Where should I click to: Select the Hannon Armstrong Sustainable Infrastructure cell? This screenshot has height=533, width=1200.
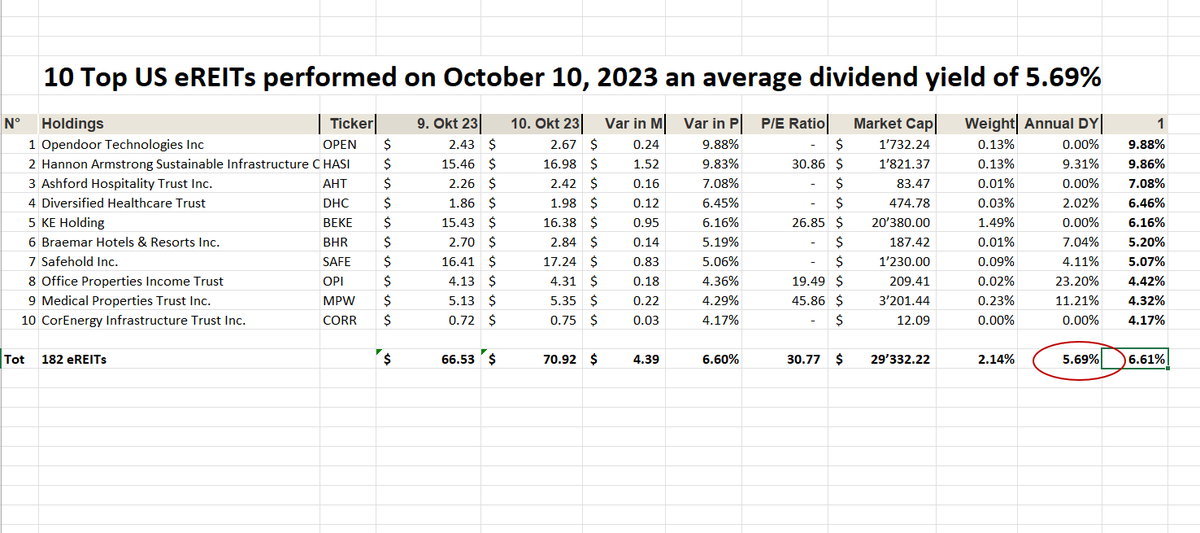point(179,163)
